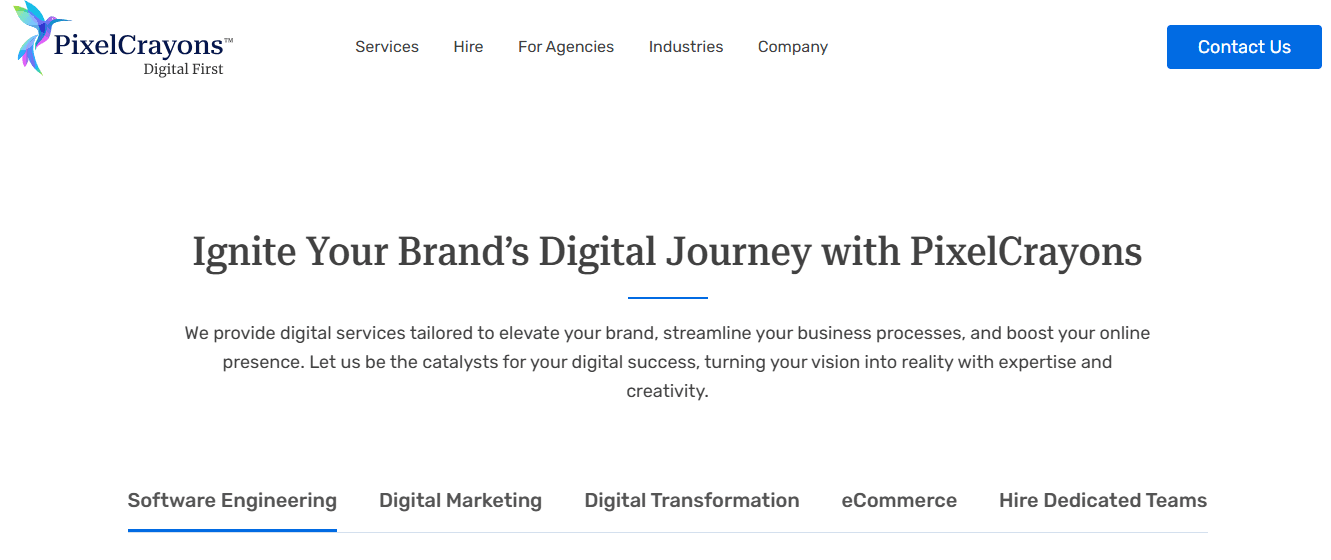Switch to the Digital Transformation tab

click(692, 501)
